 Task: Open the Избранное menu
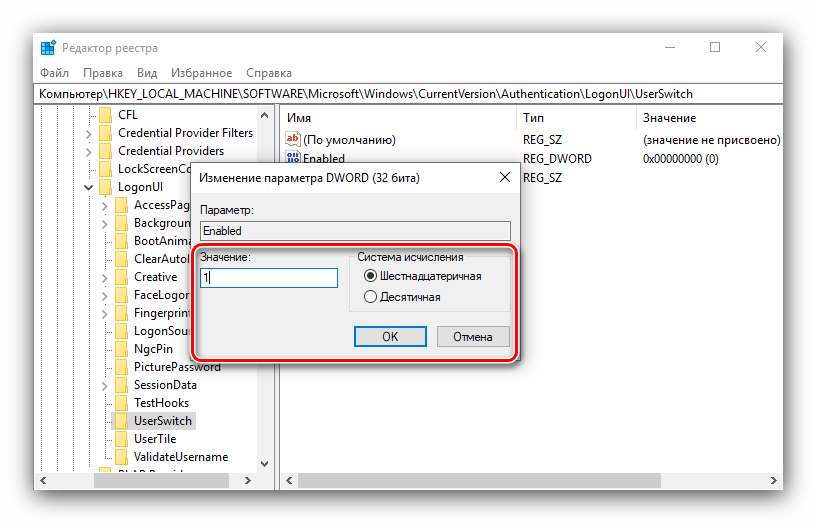[201, 73]
